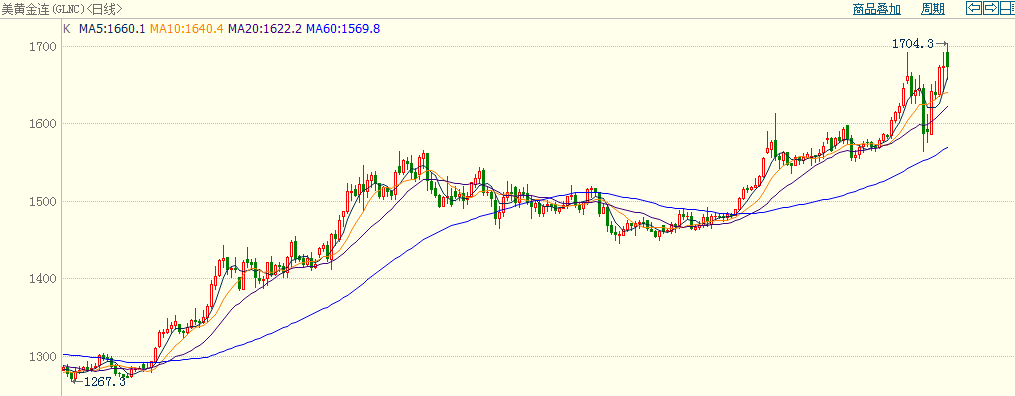
Task: Click the 1400 price axis label
Action: point(42,279)
